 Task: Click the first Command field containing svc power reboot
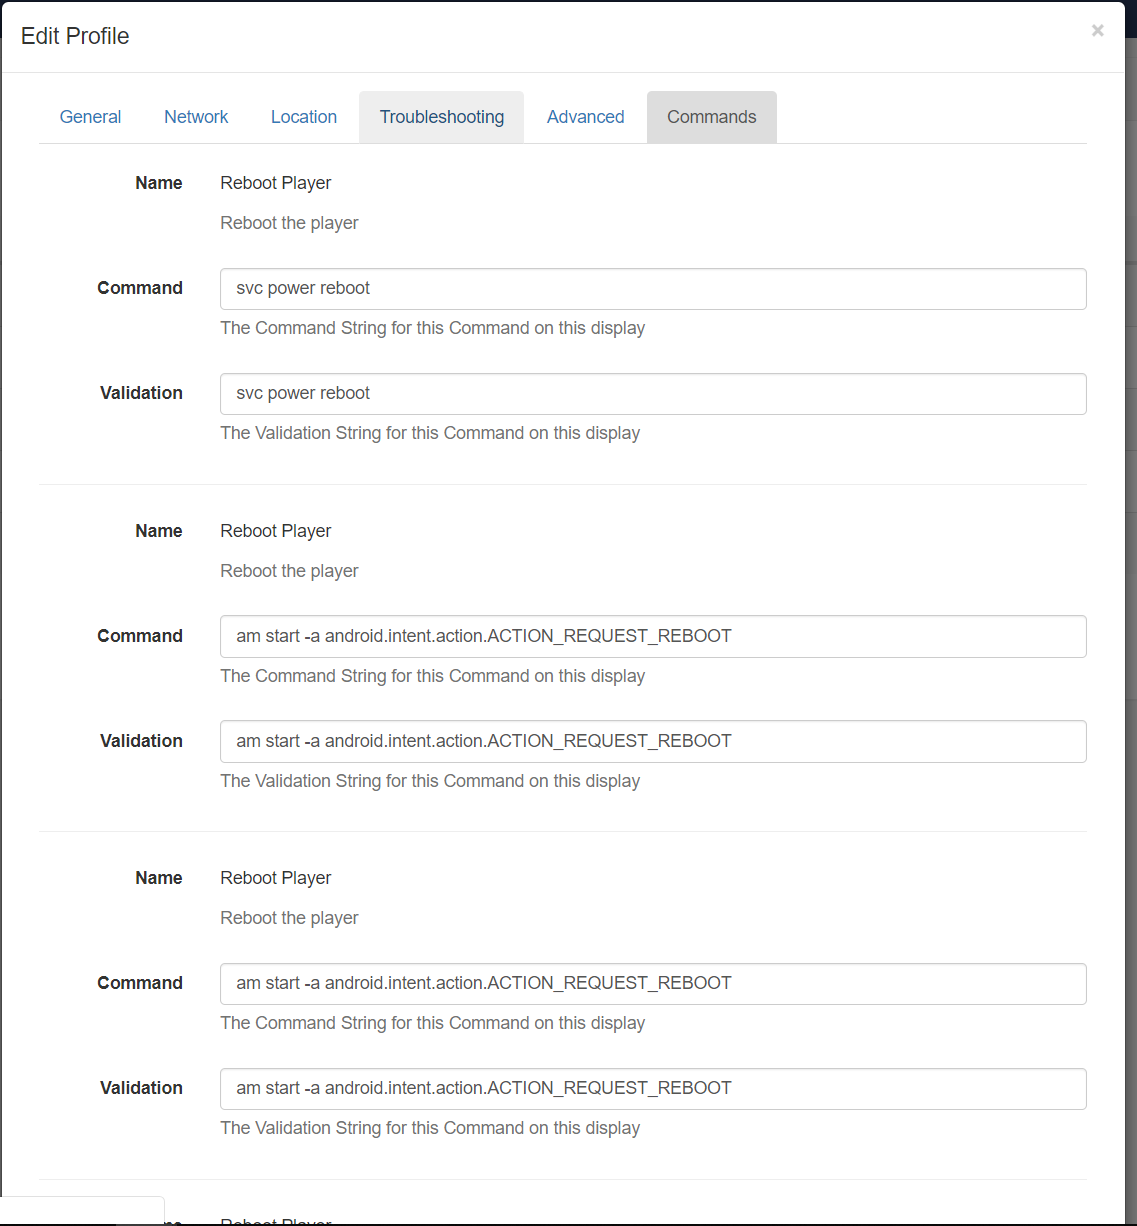(x=653, y=289)
